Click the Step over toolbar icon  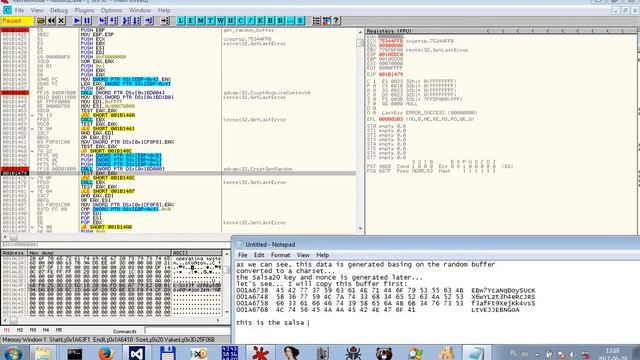(113, 20)
